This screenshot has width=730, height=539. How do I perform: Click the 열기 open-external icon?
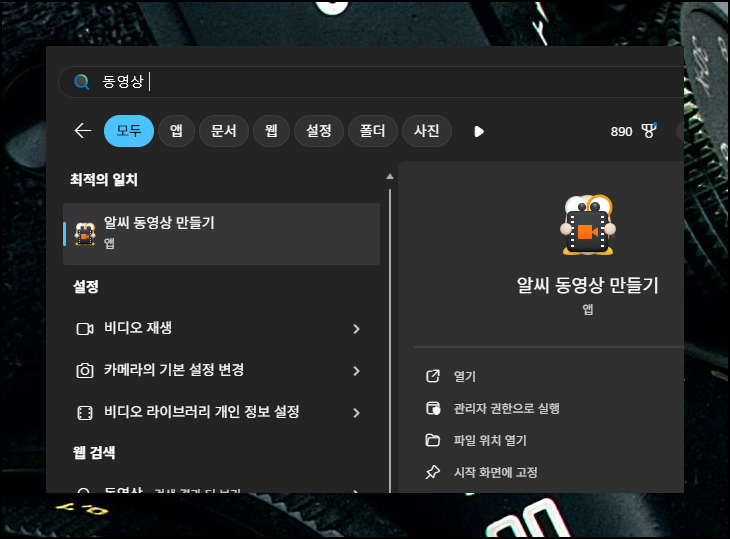click(x=433, y=376)
